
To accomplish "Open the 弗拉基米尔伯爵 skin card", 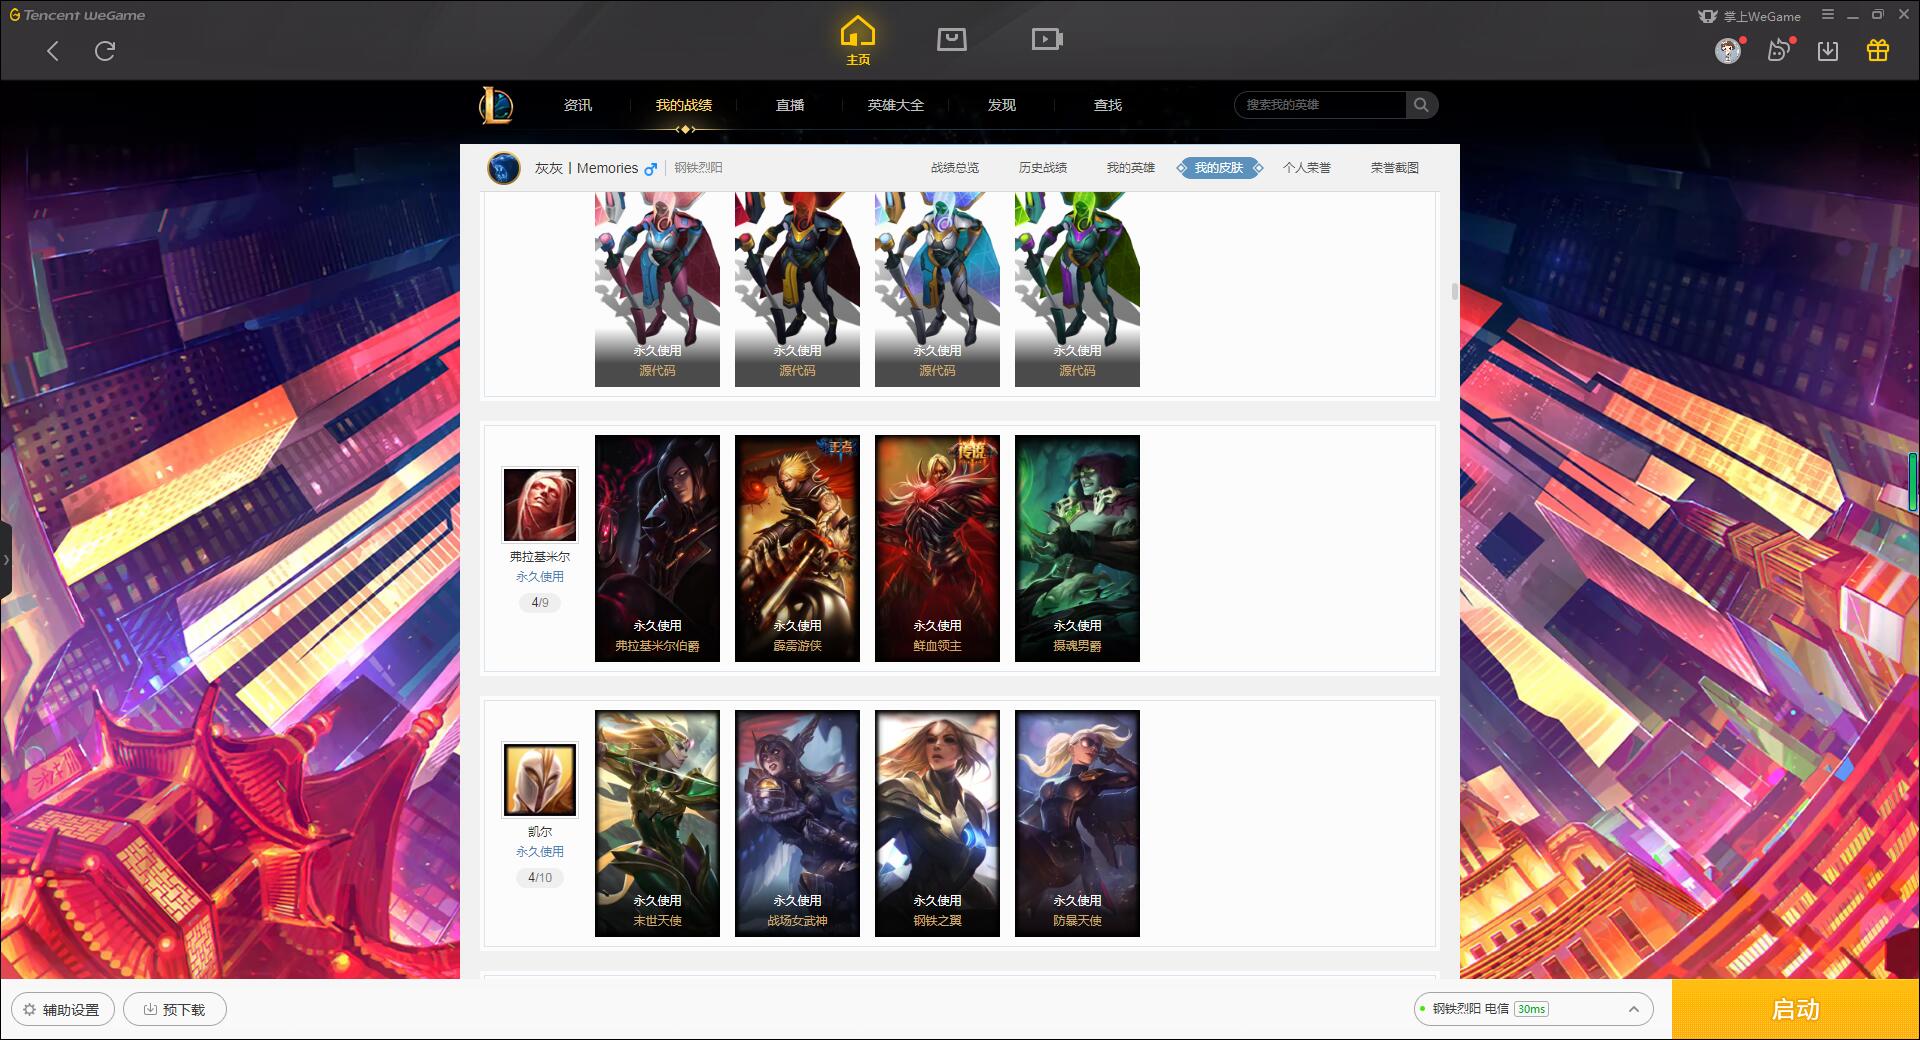I will (657, 548).
